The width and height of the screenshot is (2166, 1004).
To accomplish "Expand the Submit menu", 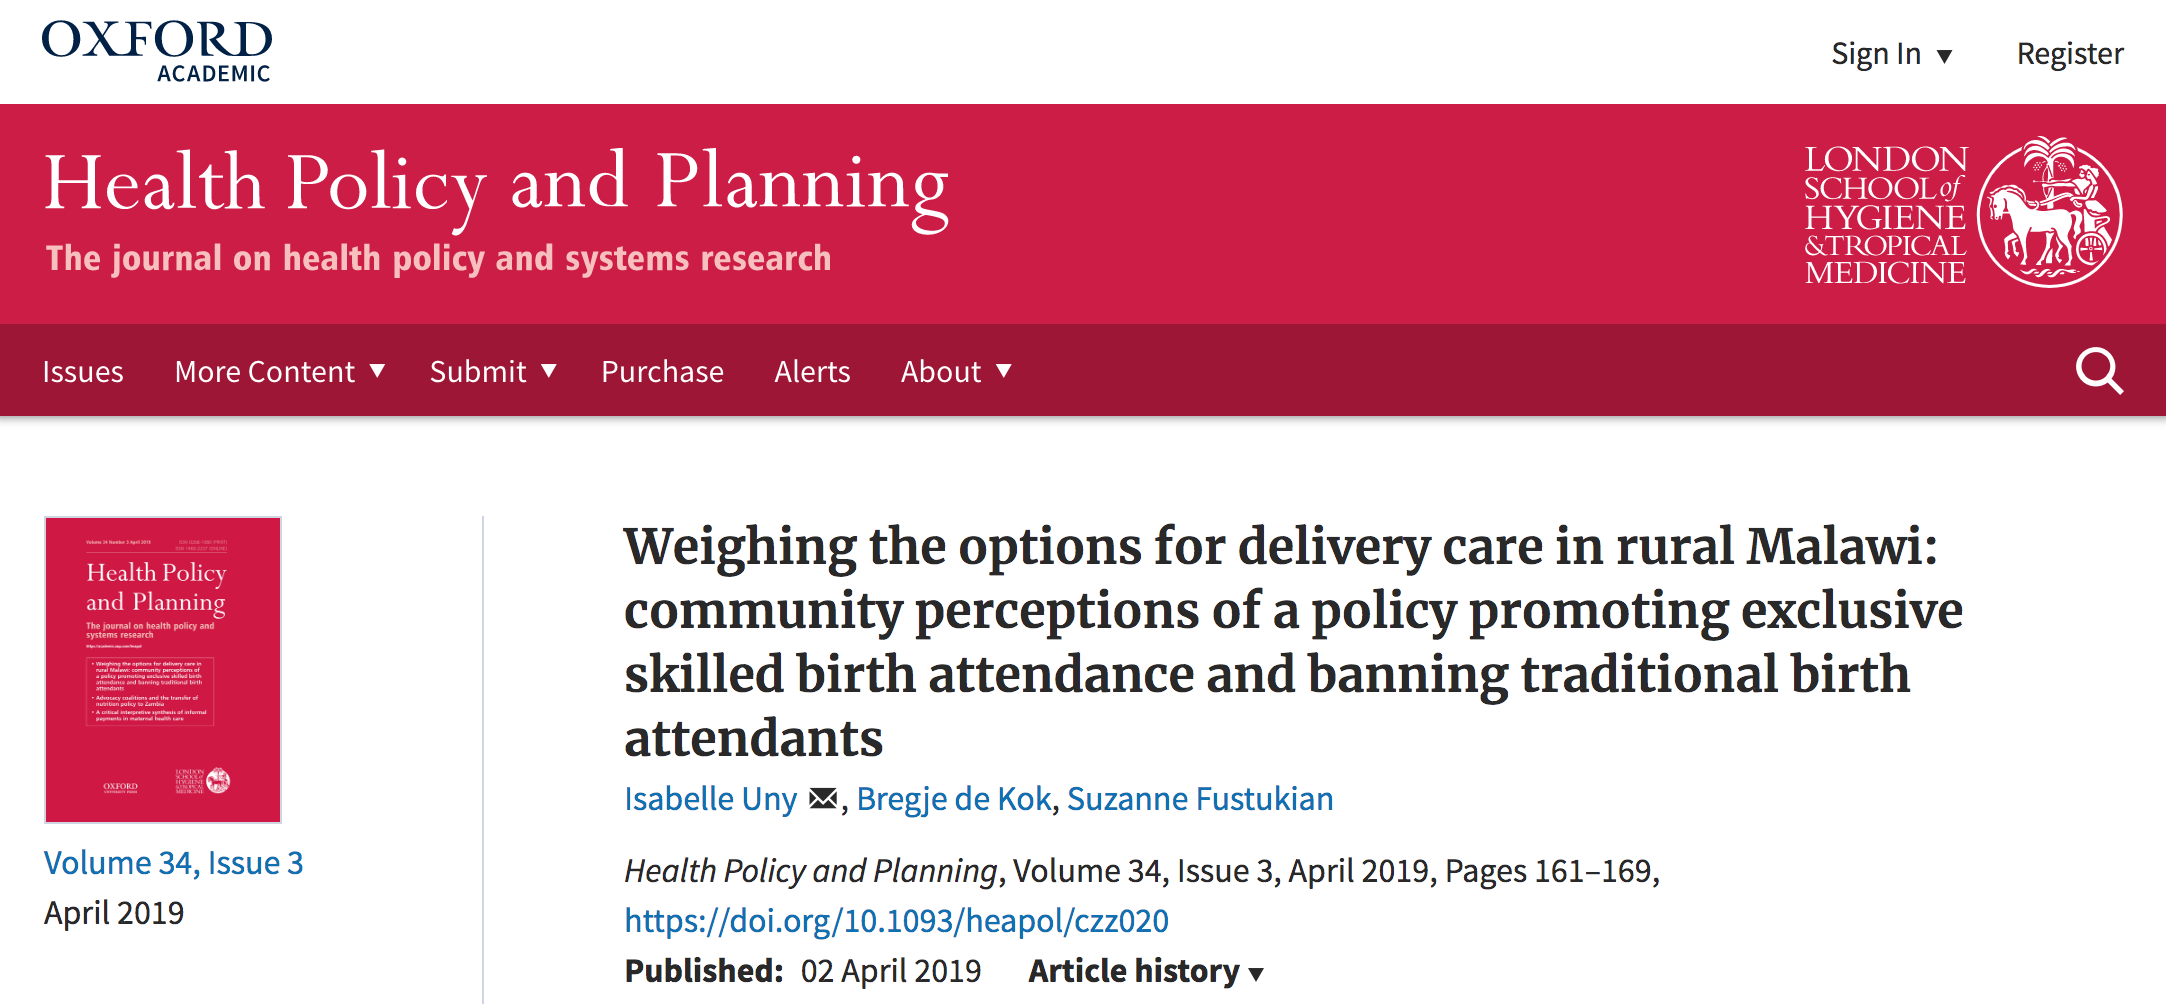I will click(492, 372).
